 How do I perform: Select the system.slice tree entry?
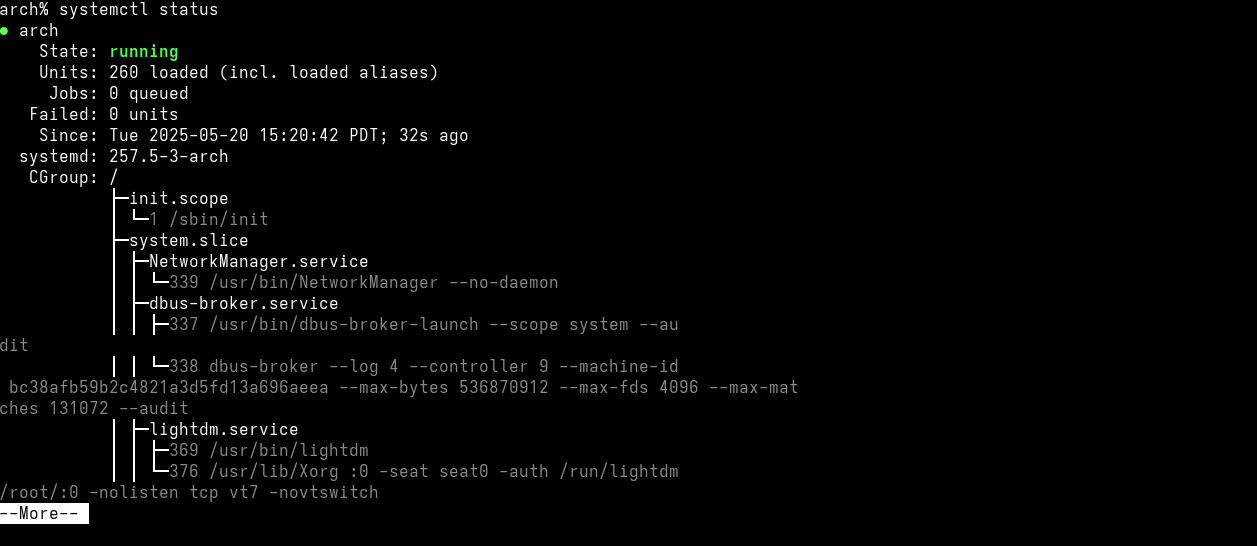[x=188, y=240]
